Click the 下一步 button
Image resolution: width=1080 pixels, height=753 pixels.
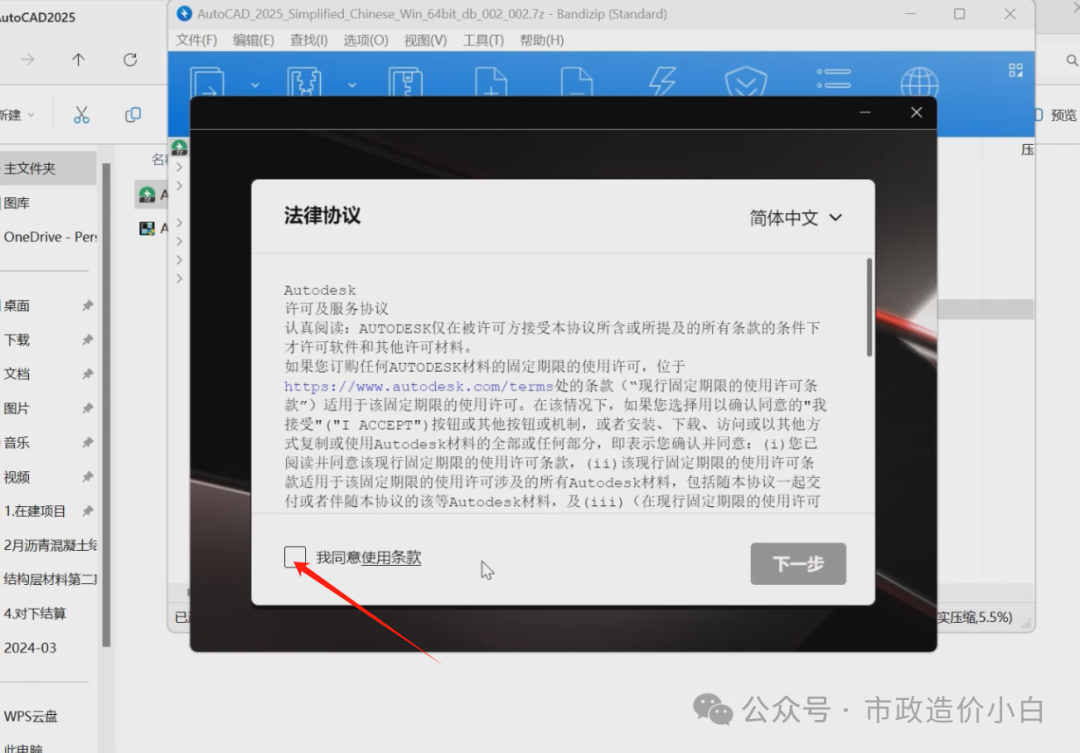tap(798, 564)
